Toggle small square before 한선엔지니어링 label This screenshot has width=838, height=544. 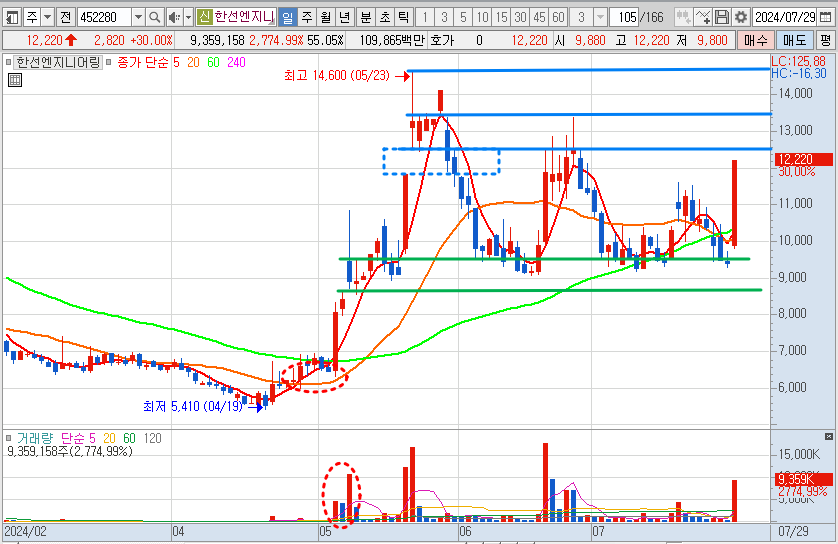[8, 63]
